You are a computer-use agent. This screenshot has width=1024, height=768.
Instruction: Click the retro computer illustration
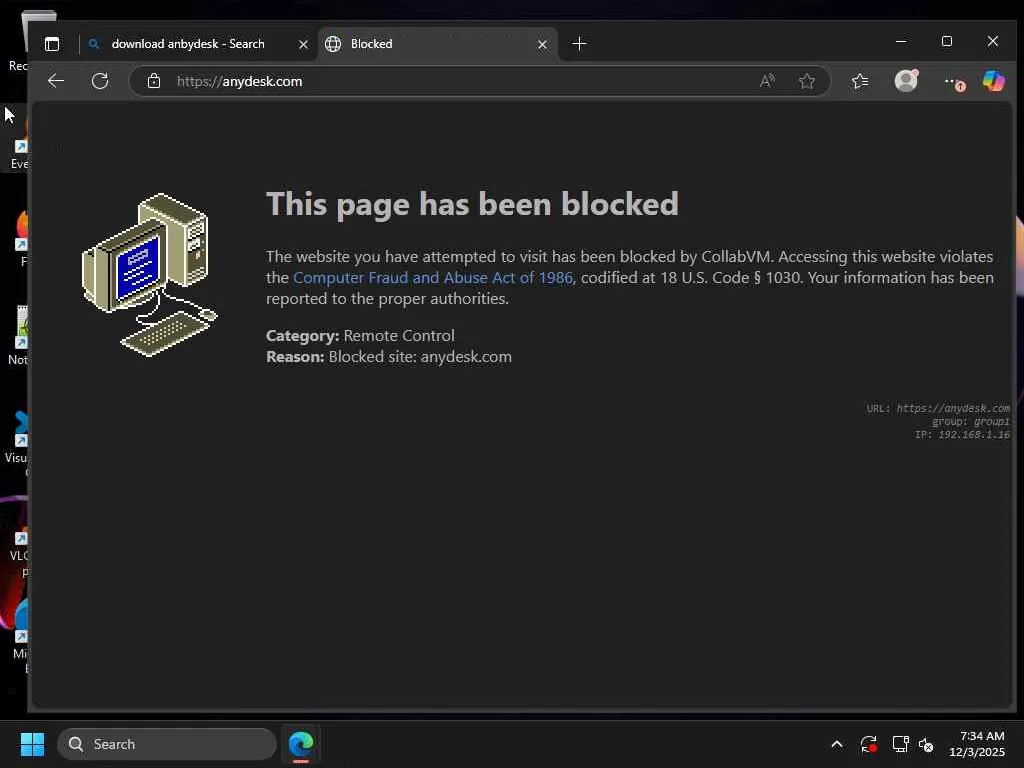point(150,275)
